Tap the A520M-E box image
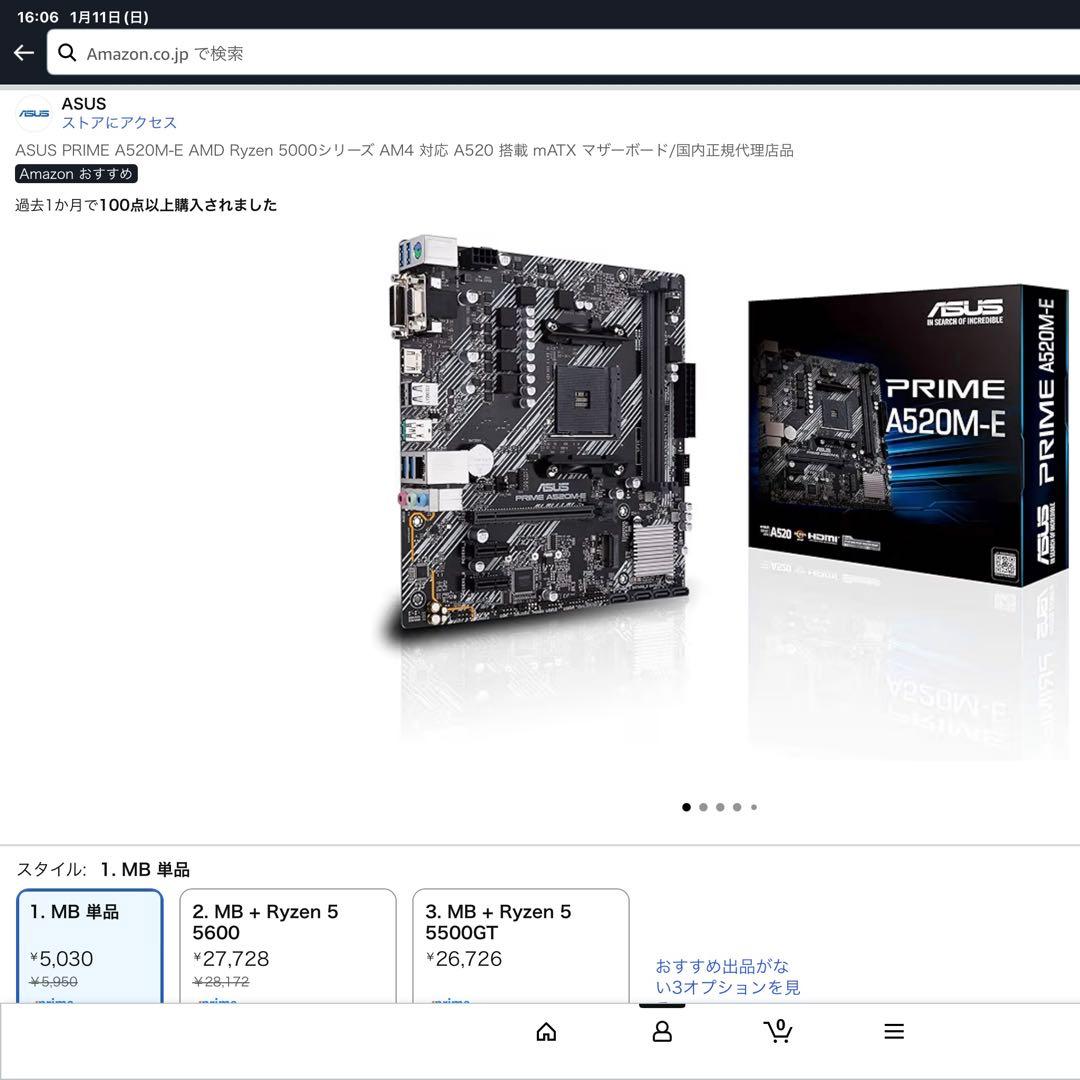This screenshot has height=1080, width=1080. tap(900, 430)
